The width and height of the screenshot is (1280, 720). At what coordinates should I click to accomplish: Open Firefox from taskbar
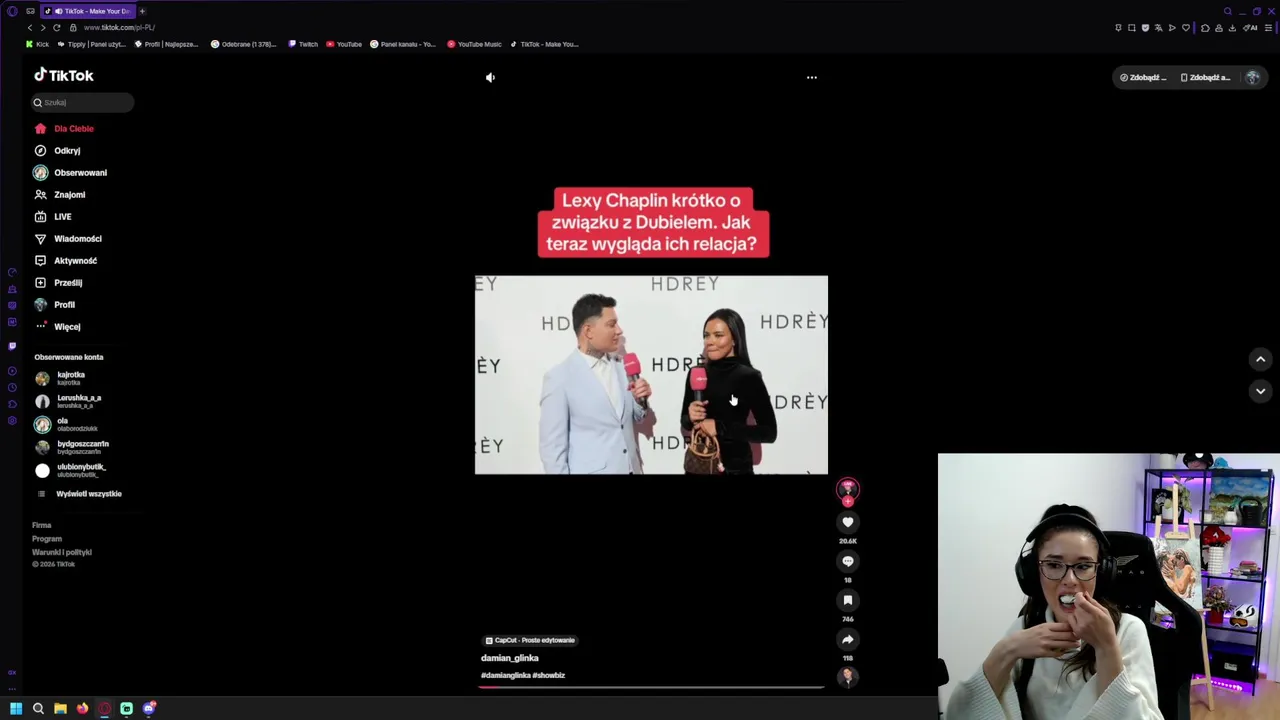[x=82, y=709]
